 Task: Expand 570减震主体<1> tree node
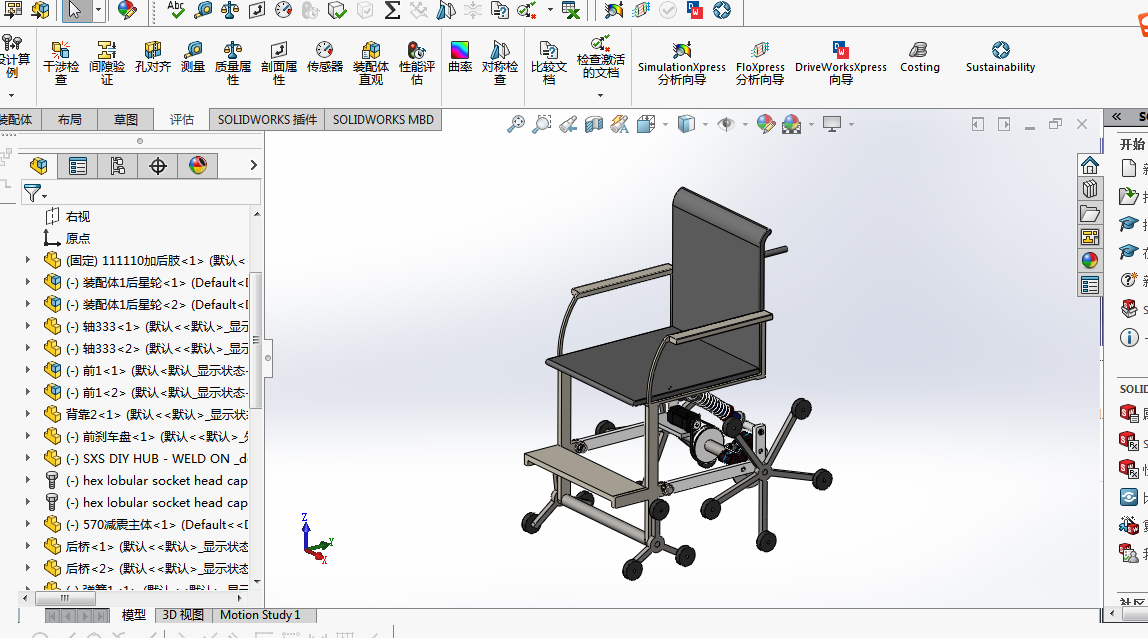28,524
